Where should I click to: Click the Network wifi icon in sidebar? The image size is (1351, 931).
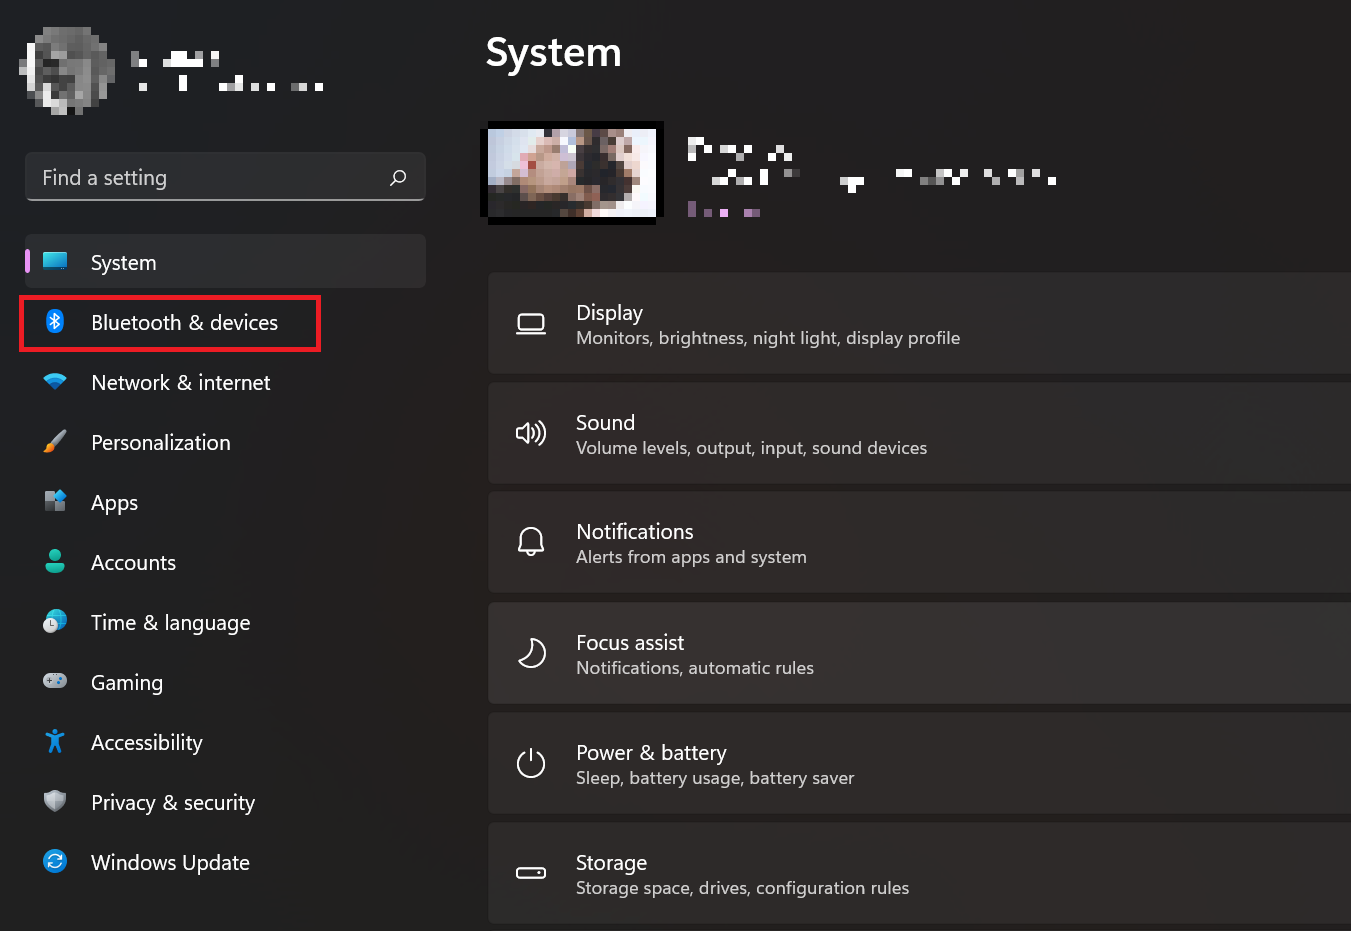tap(55, 382)
